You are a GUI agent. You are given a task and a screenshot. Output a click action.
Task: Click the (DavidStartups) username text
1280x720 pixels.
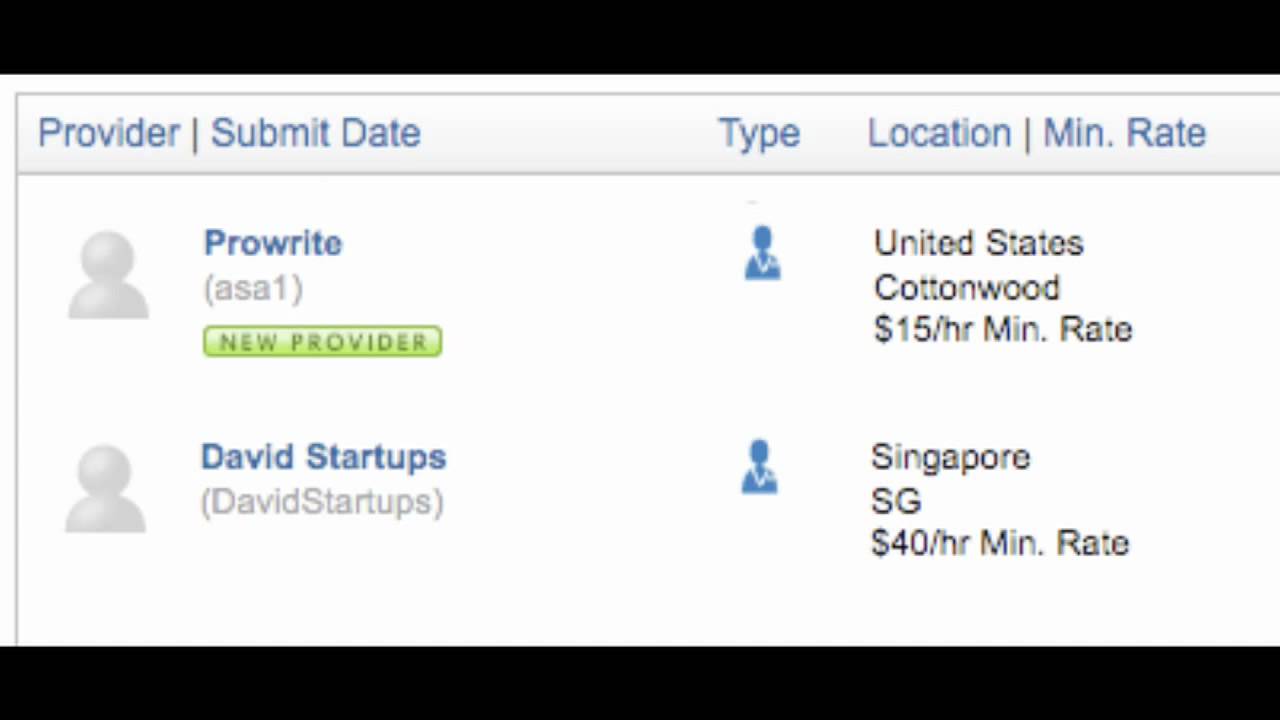(322, 502)
